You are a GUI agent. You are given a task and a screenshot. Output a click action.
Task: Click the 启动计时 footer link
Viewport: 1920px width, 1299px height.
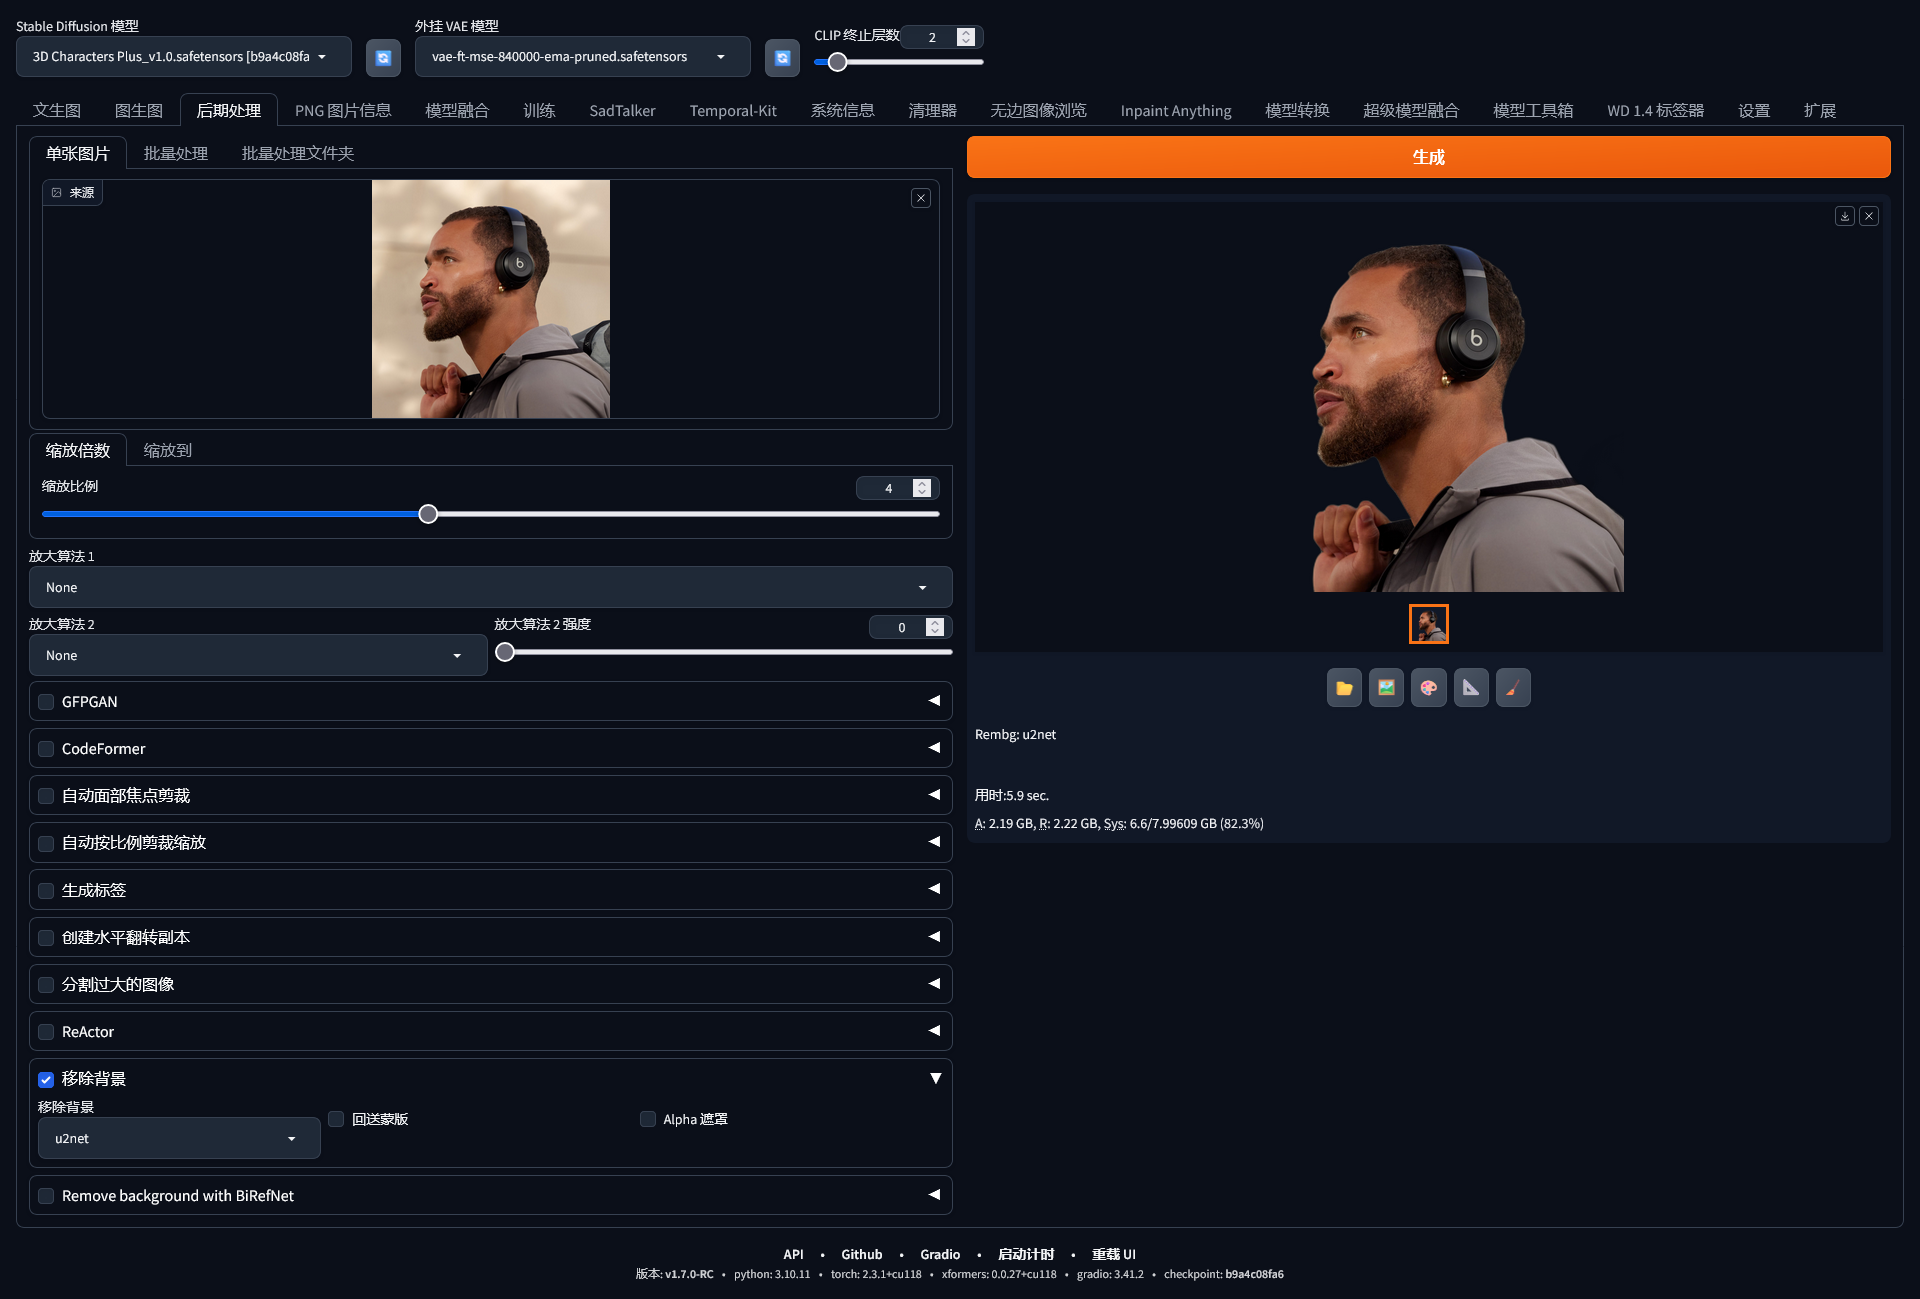tap(1026, 1254)
